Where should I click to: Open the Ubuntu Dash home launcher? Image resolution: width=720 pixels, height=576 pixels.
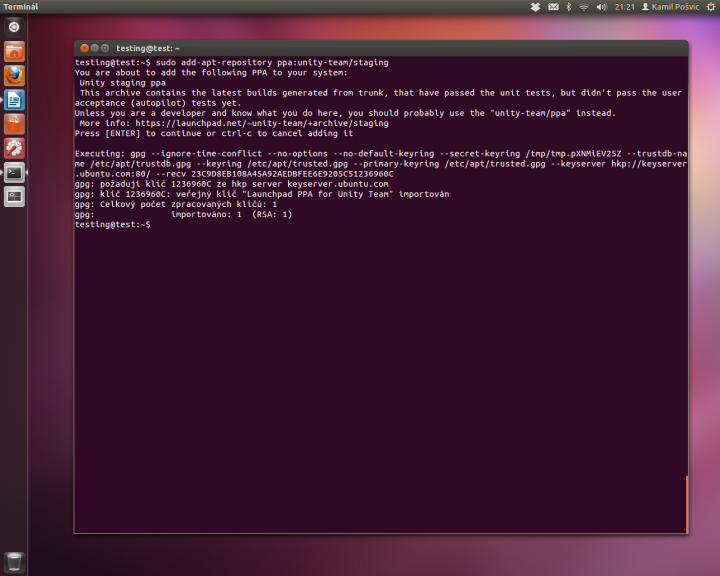[14, 27]
